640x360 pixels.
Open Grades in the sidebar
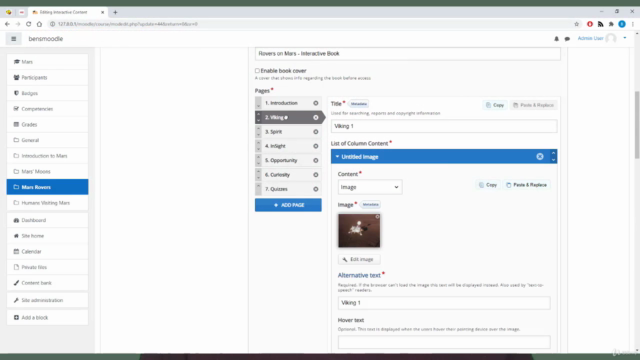click(47, 124)
